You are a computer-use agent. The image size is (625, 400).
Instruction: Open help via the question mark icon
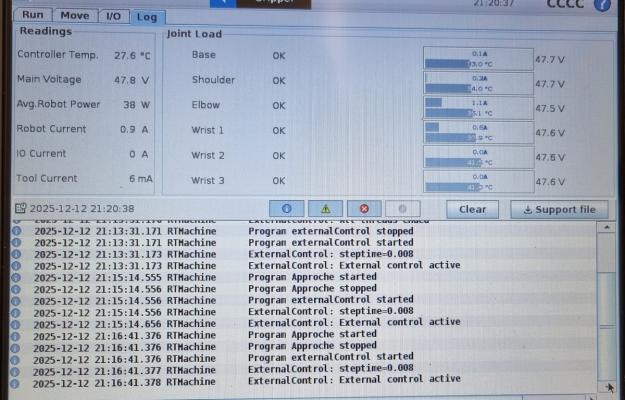pos(602,5)
